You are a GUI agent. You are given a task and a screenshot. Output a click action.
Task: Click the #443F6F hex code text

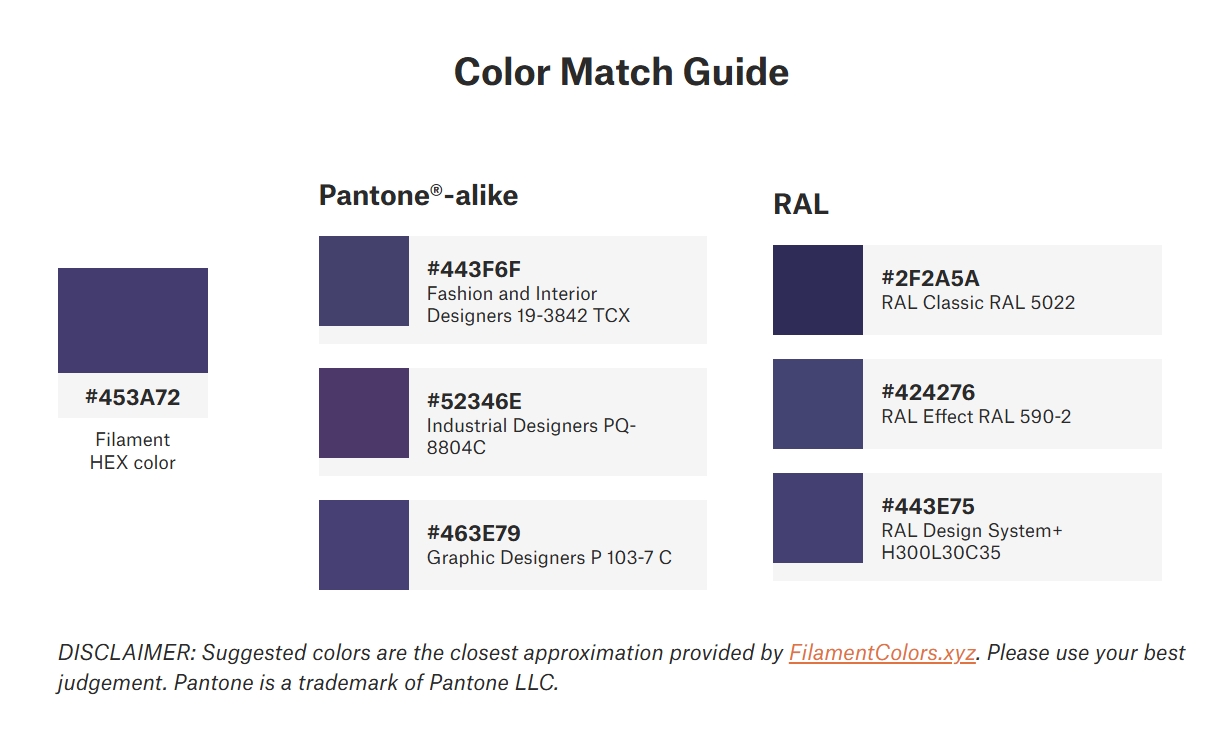coord(474,269)
